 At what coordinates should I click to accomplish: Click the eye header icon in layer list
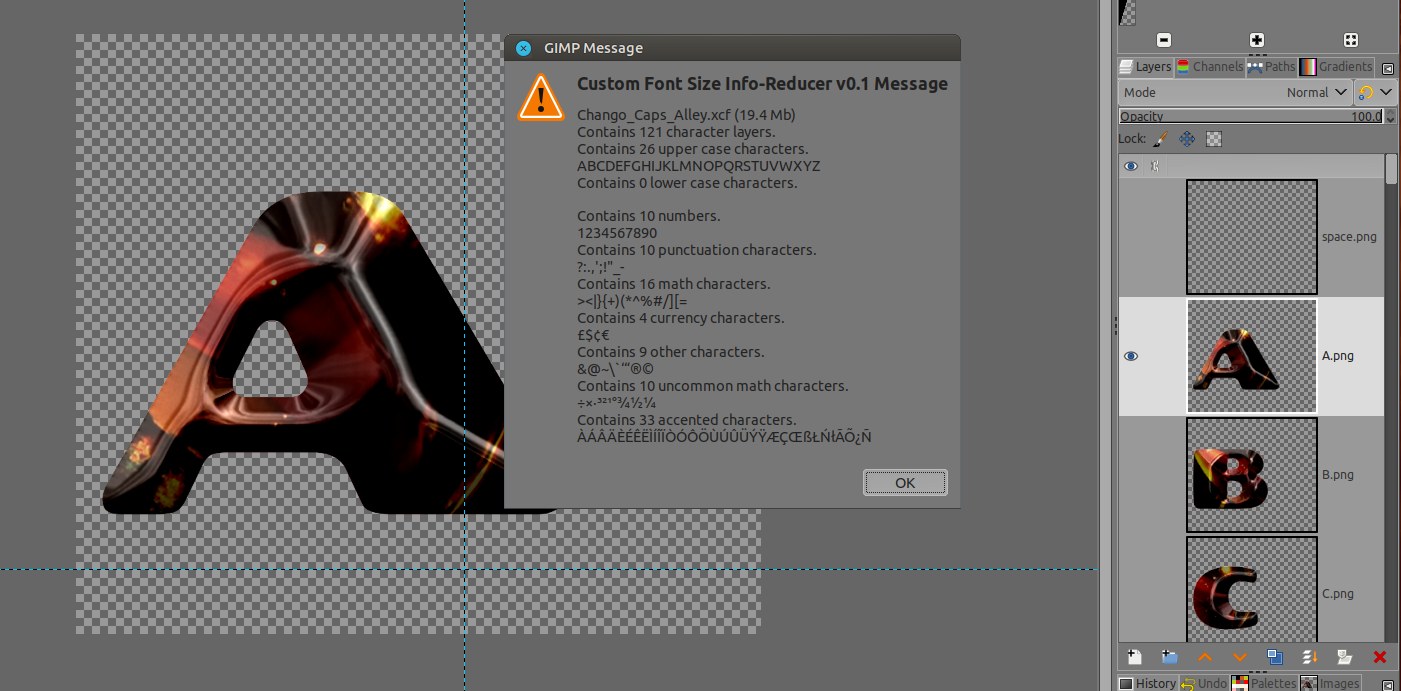coord(1131,166)
